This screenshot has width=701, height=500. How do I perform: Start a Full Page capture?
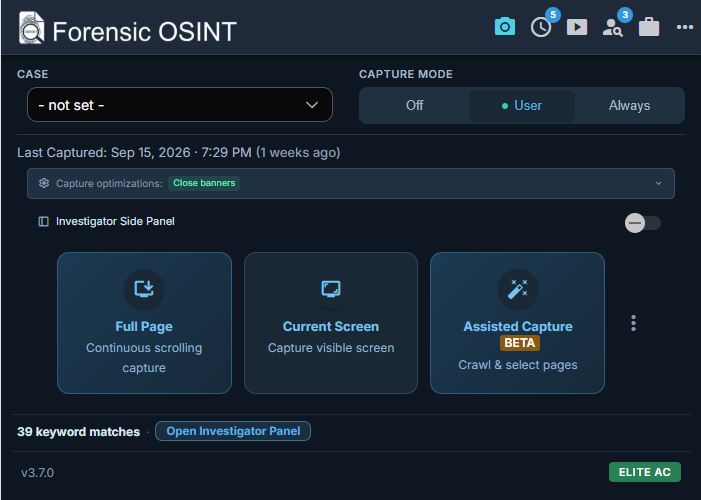[144, 323]
